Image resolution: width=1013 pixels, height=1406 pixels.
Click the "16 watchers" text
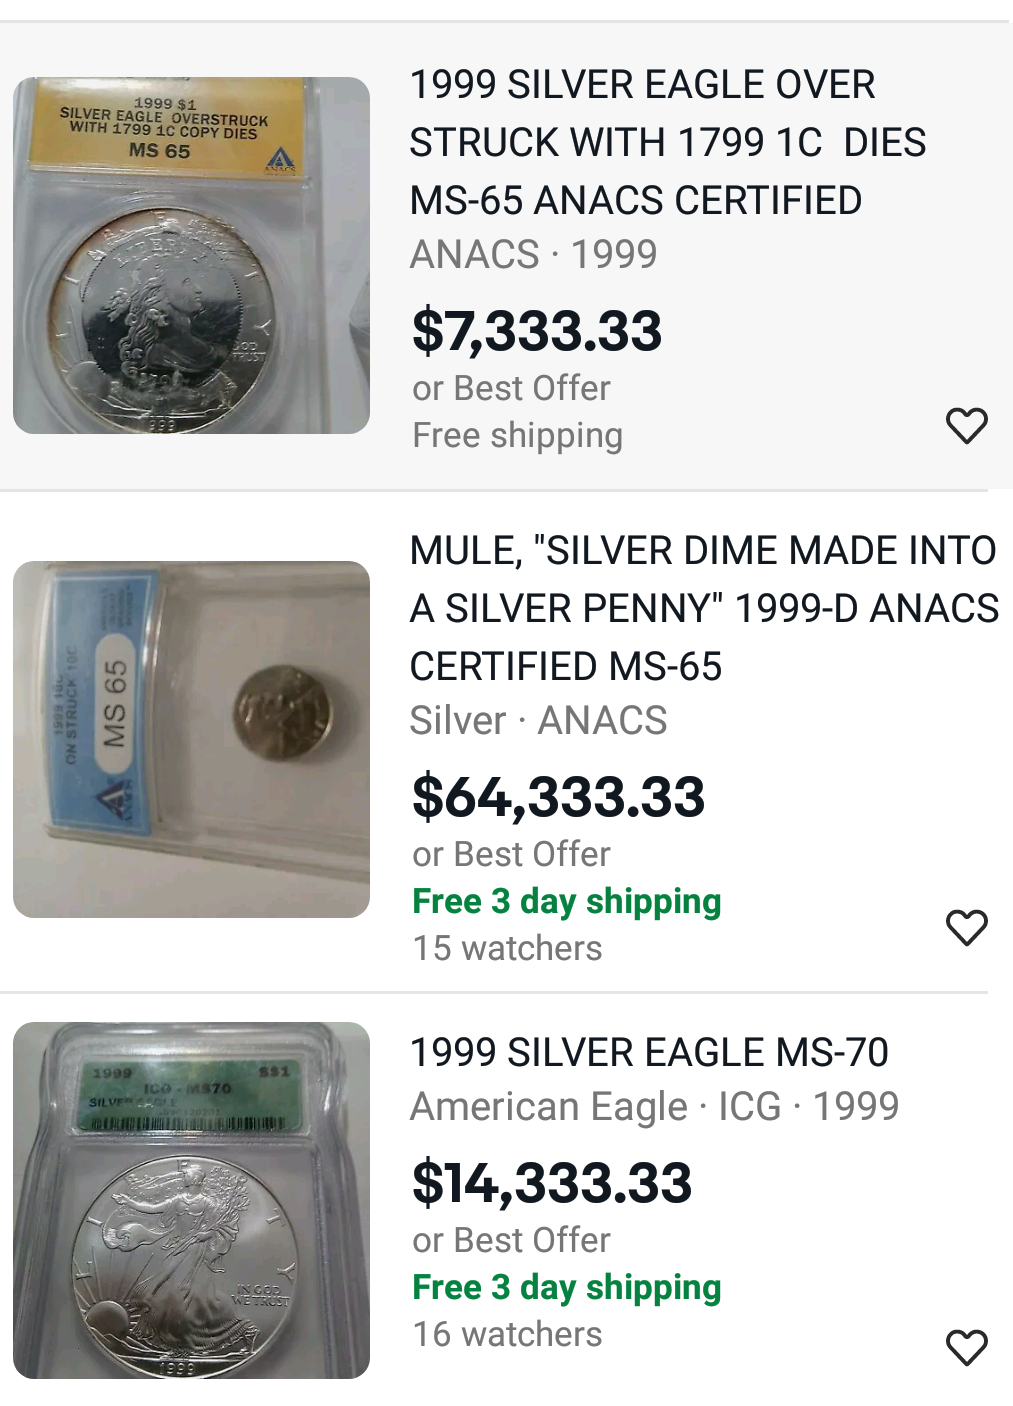coord(507,1334)
